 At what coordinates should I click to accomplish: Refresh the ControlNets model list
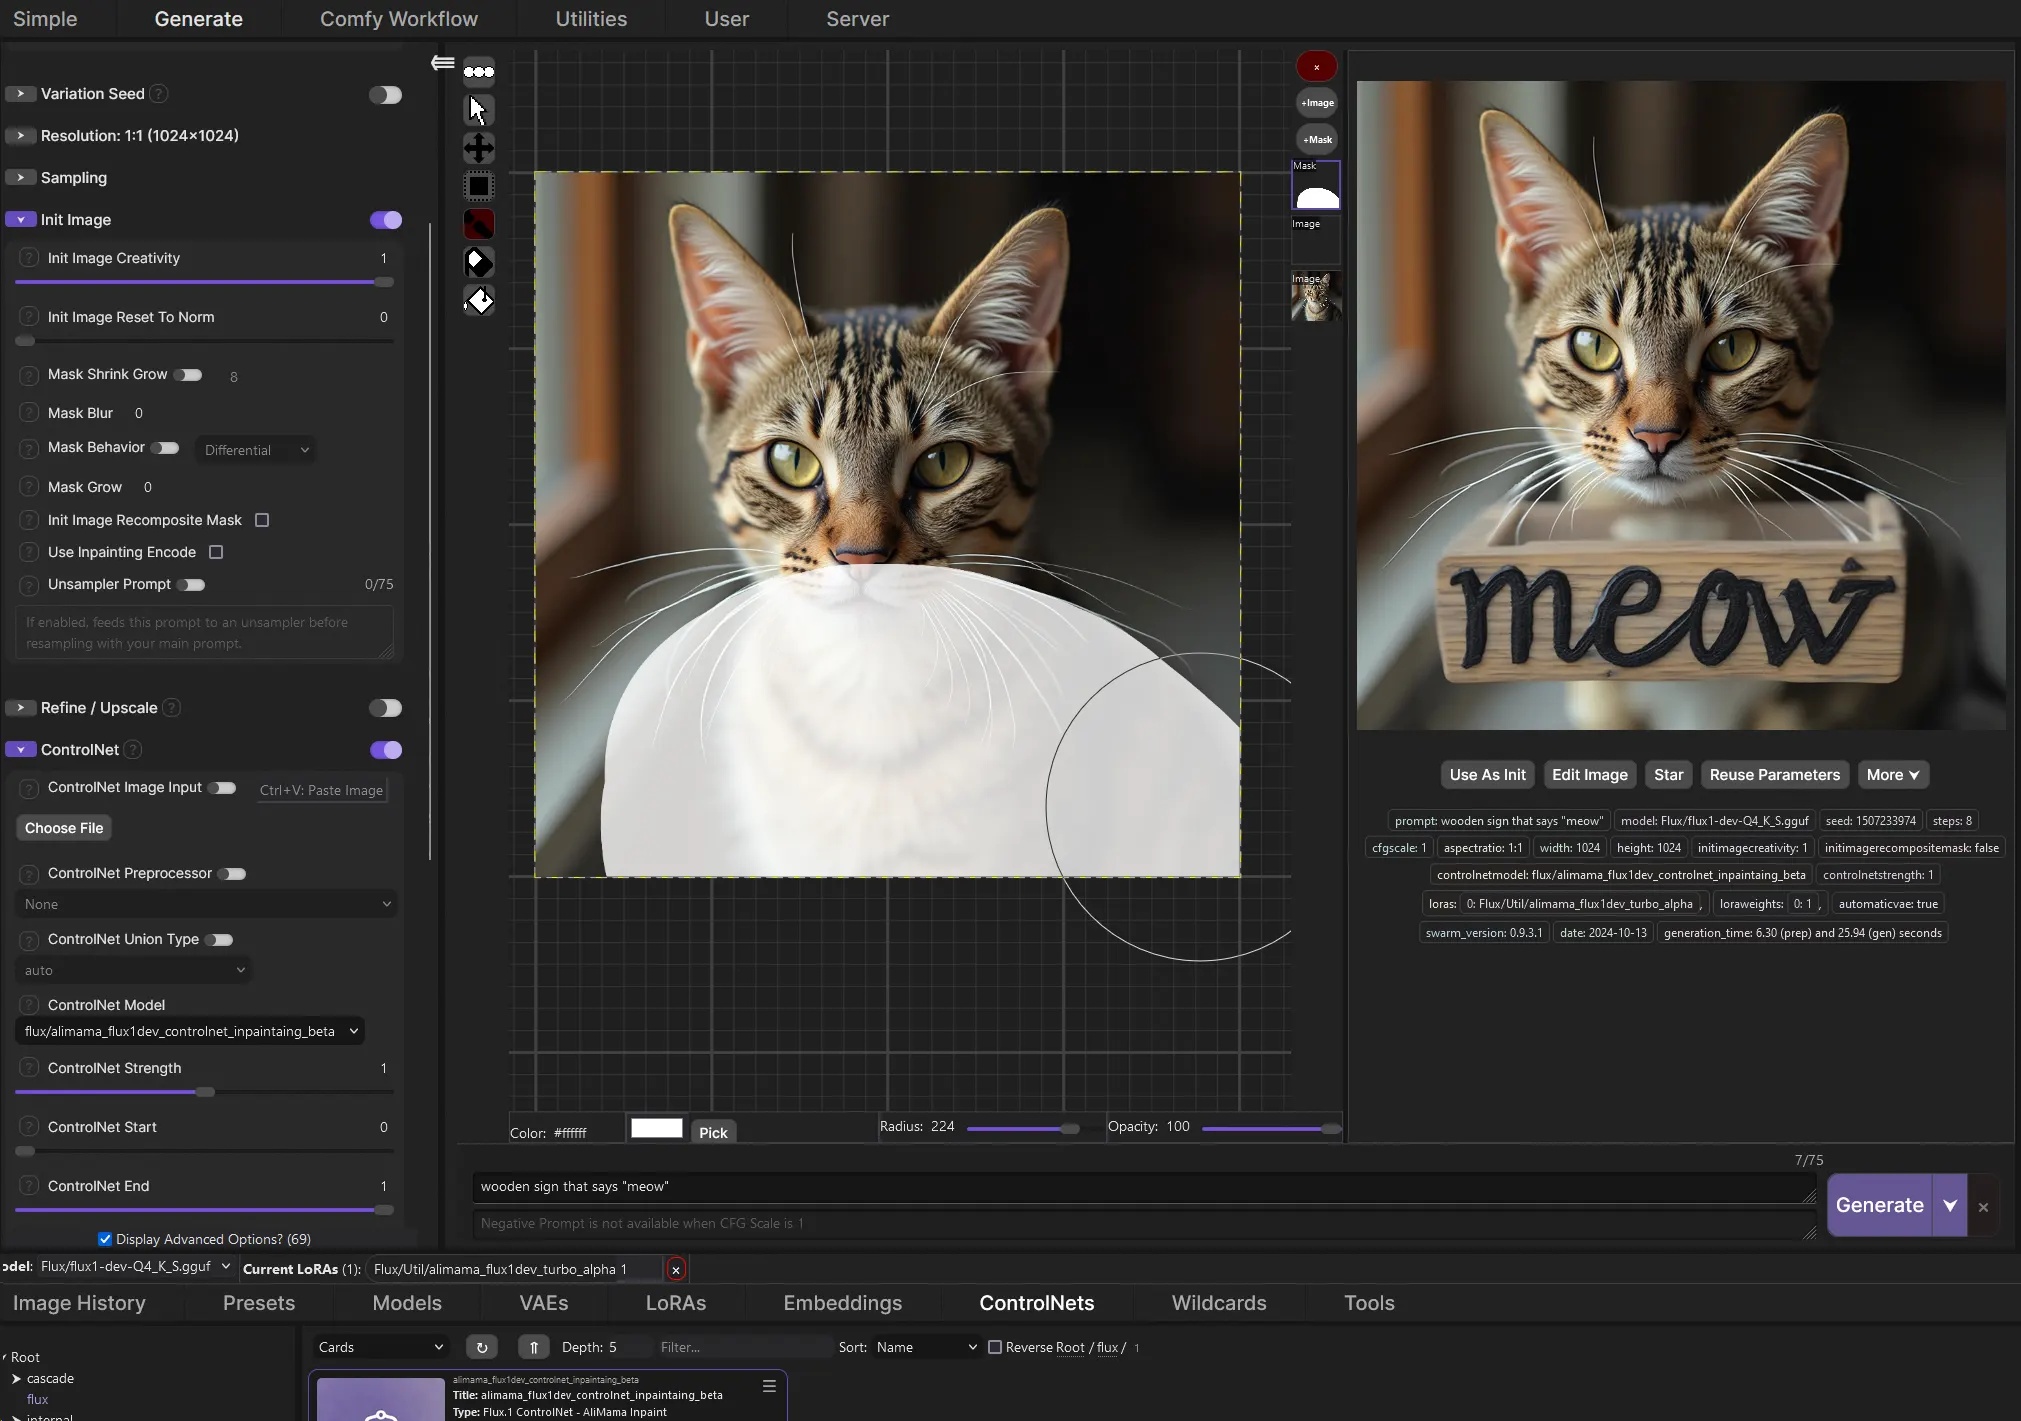[x=481, y=1347]
